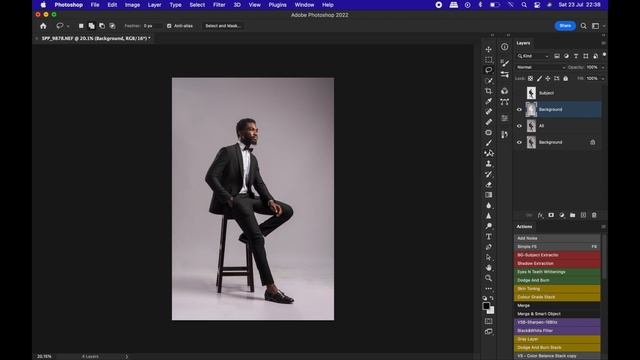Run the Skin Toning action
Image resolution: width=640 pixels, height=360 pixels.
[x=557, y=289]
